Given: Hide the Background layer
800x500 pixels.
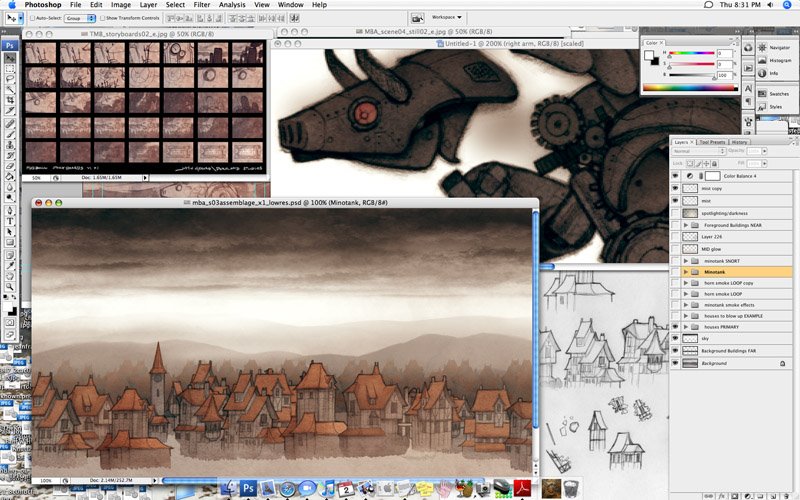Looking at the screenshot, I should coord(675,363).
